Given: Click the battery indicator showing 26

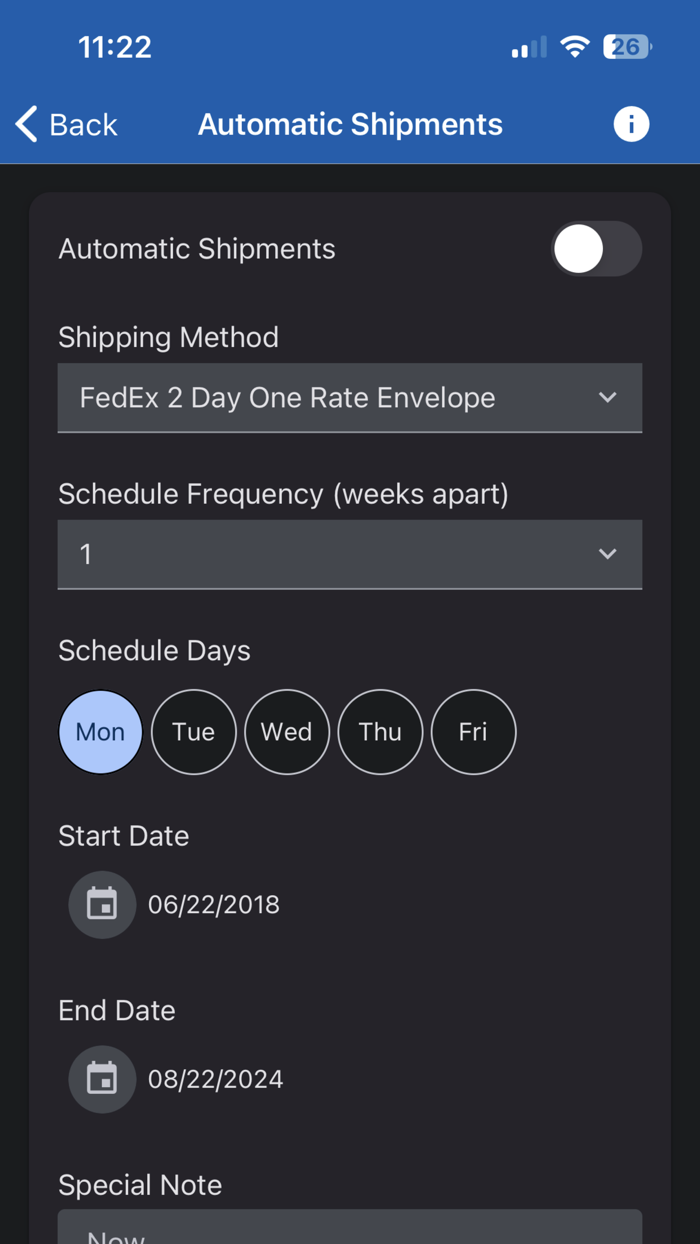Looking at the screenshot, I should 628,46.
